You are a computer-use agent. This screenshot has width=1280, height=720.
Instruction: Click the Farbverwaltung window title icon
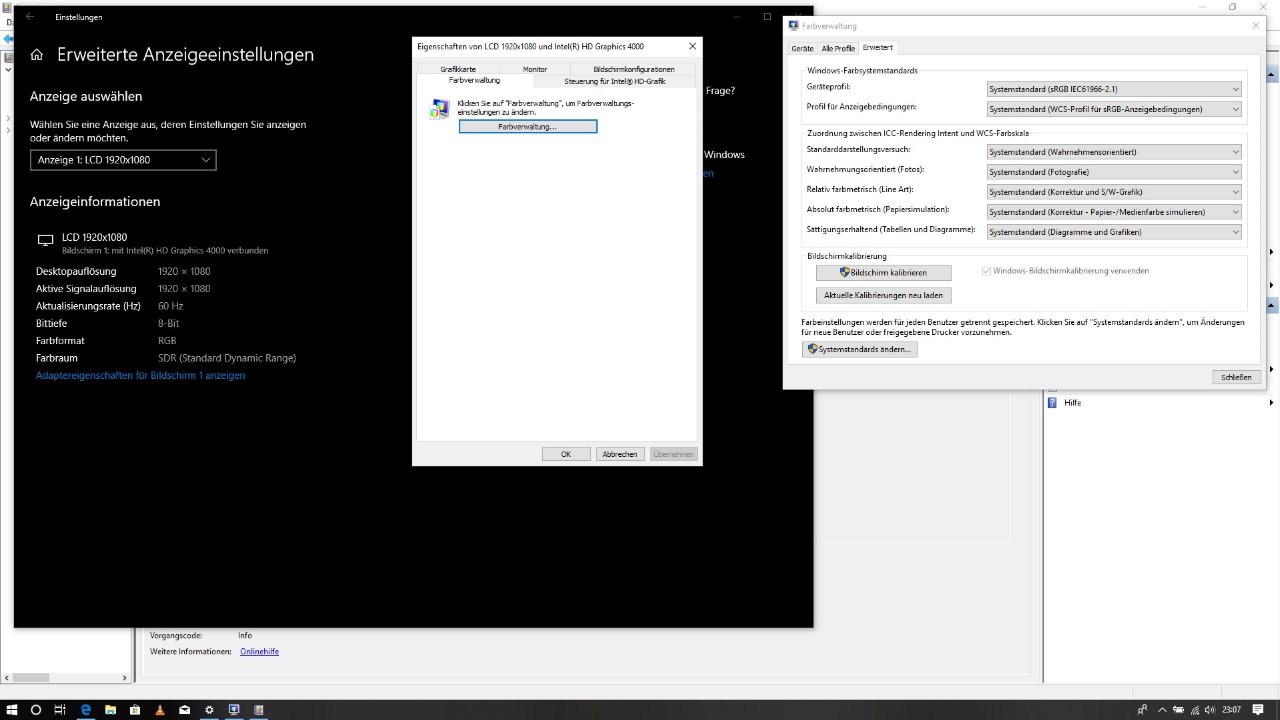[x=794, y=25]
